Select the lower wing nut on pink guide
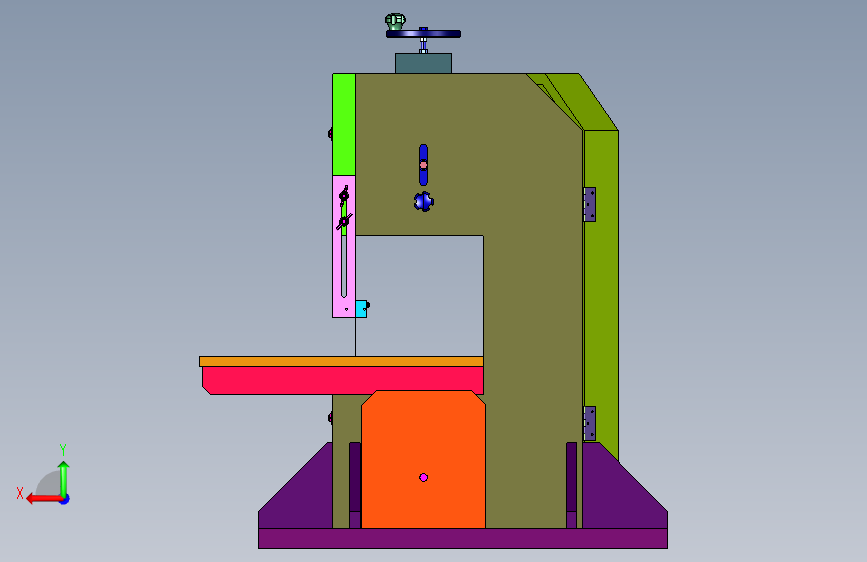This screenshot has height=562, width=867. click(x=344, y=221)
